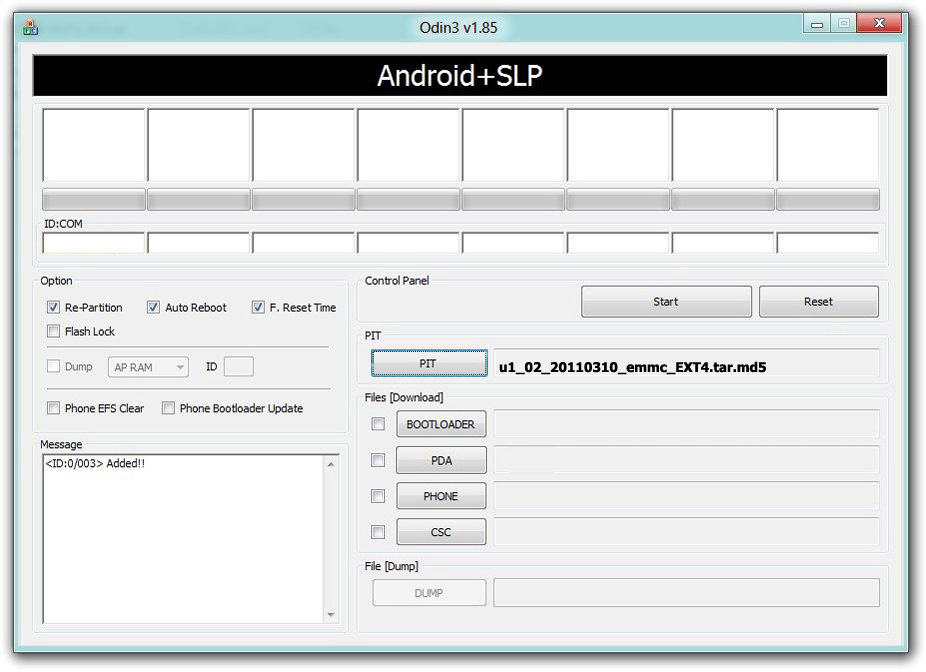The width and height of the screenshot is (926, 672).
Task: Open the PIT file browser button
Action: pyautogui.click(x=429, y=363)
